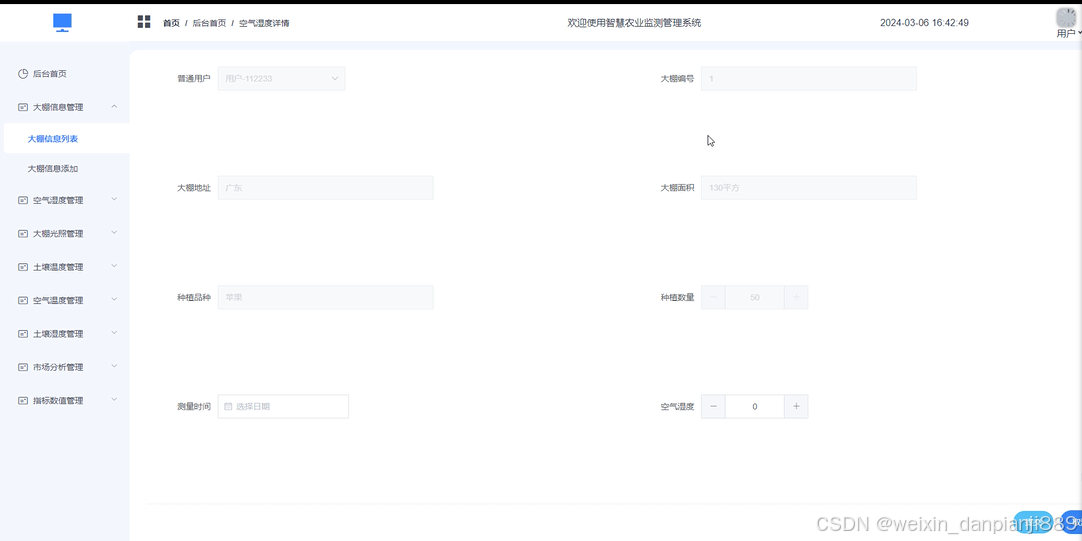The height and width of the screenshot is (541, 1082).
Task: Open 空气温度管理 menu just below 土壤温度管理
Action: point(65,301)
